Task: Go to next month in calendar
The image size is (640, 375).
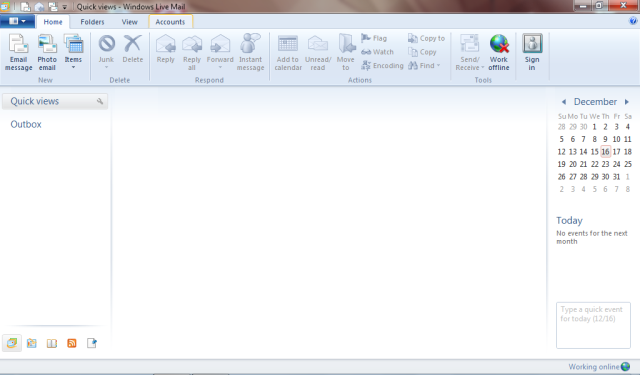Action: [x=627, y=102]
